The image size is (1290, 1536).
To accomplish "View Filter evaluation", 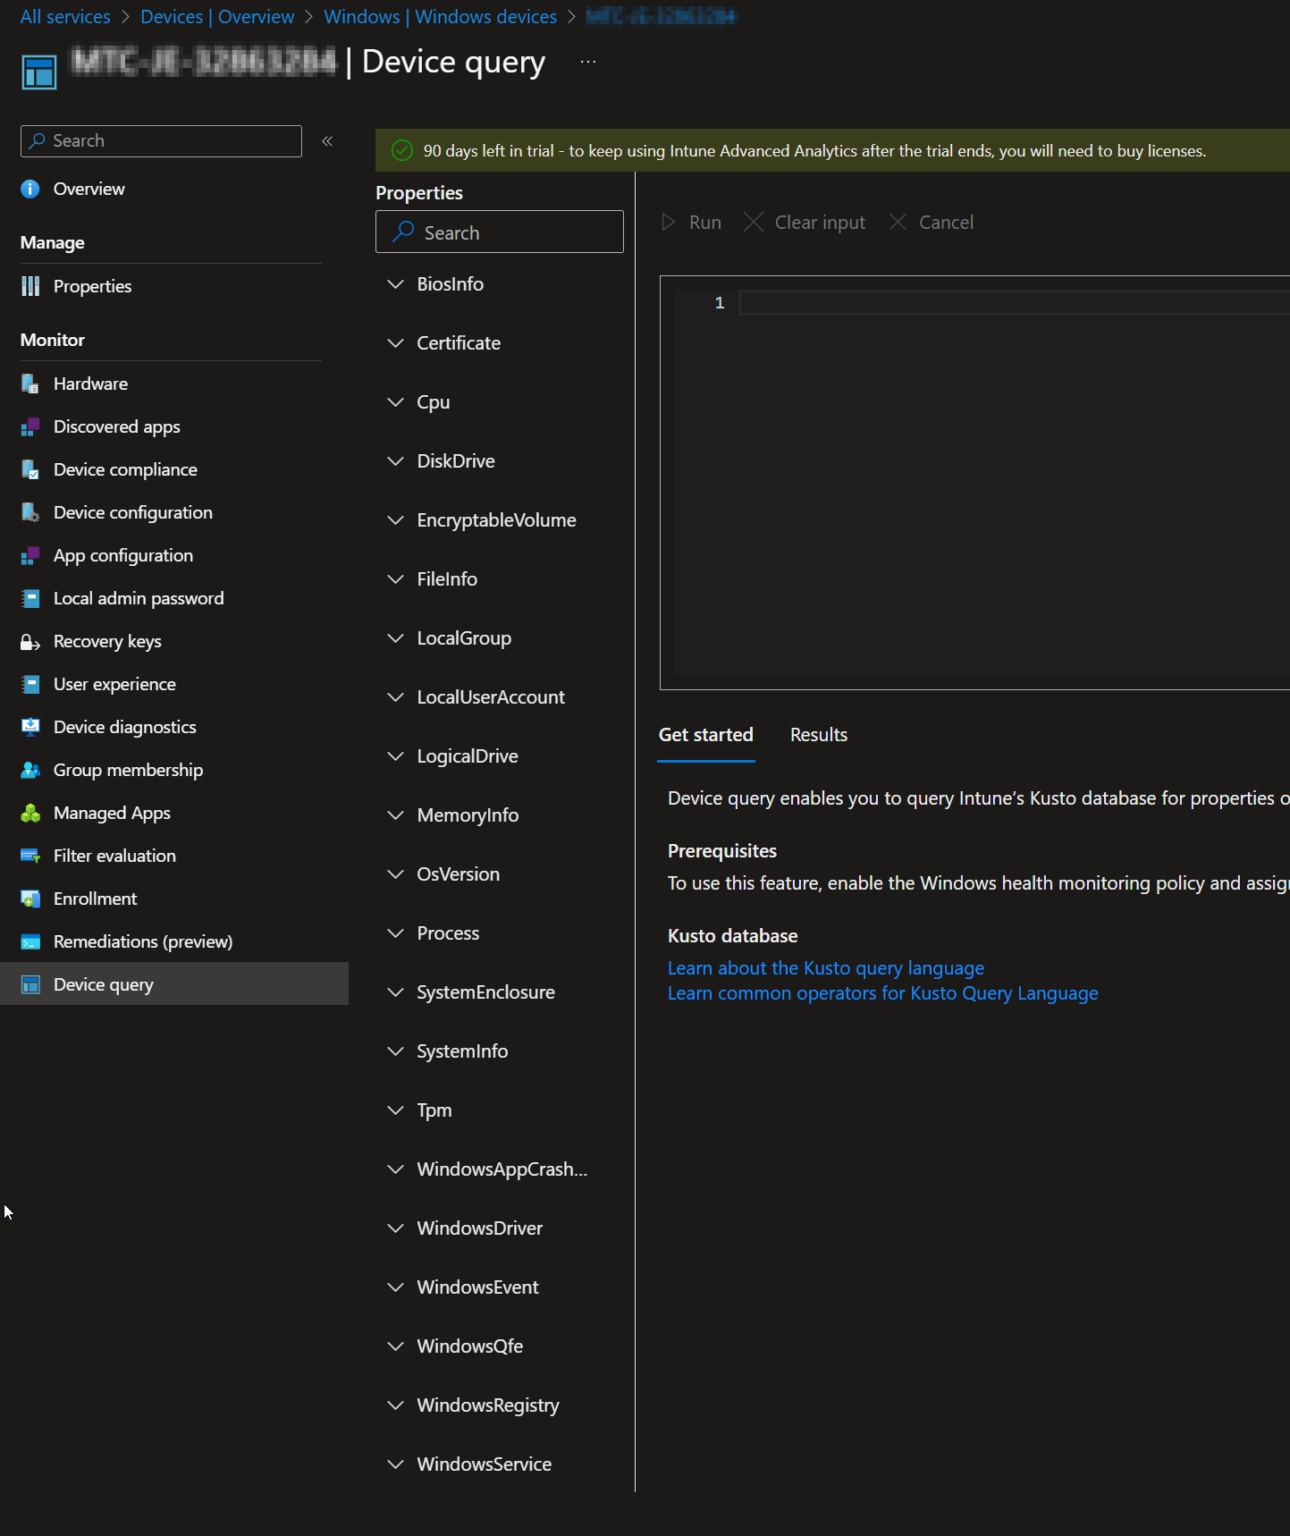I will [x=113, y=855].
